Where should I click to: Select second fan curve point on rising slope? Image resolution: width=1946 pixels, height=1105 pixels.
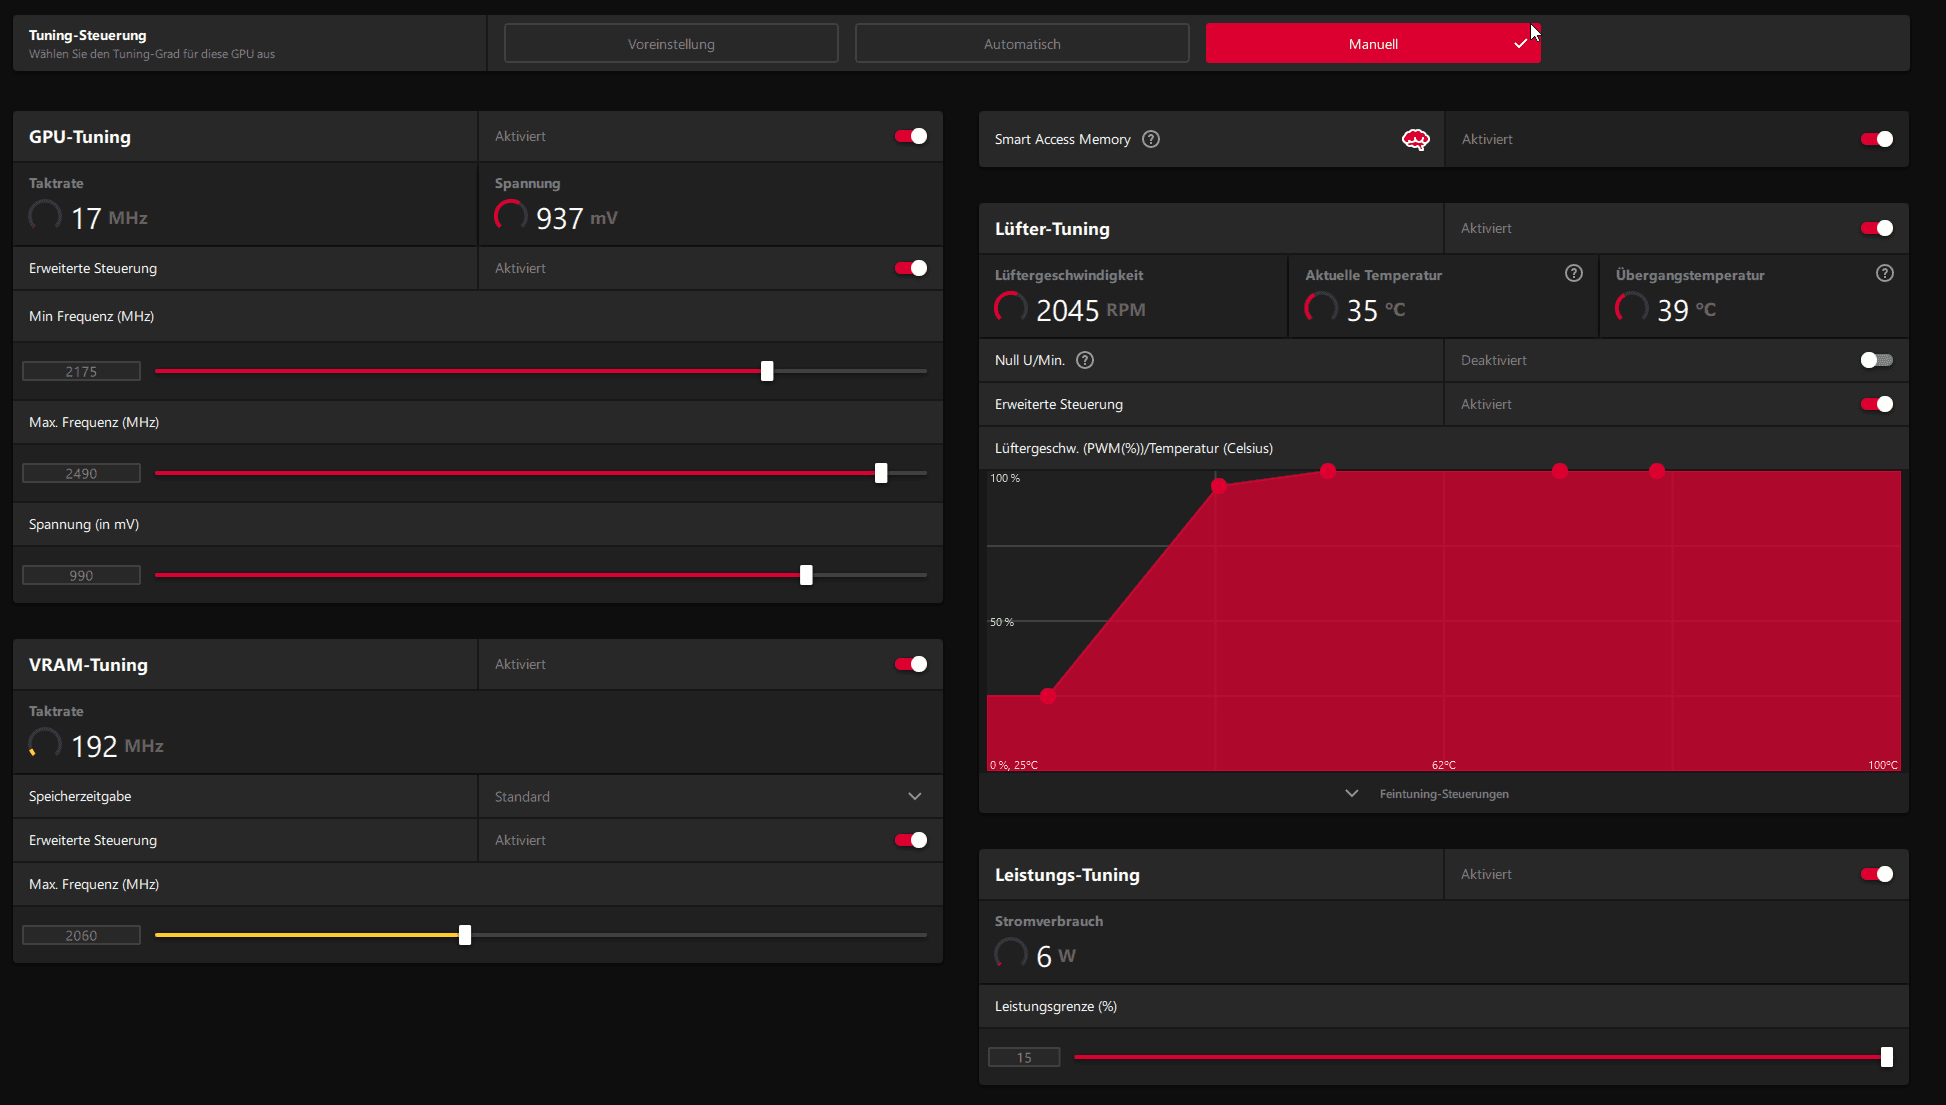coord(1219,486)
